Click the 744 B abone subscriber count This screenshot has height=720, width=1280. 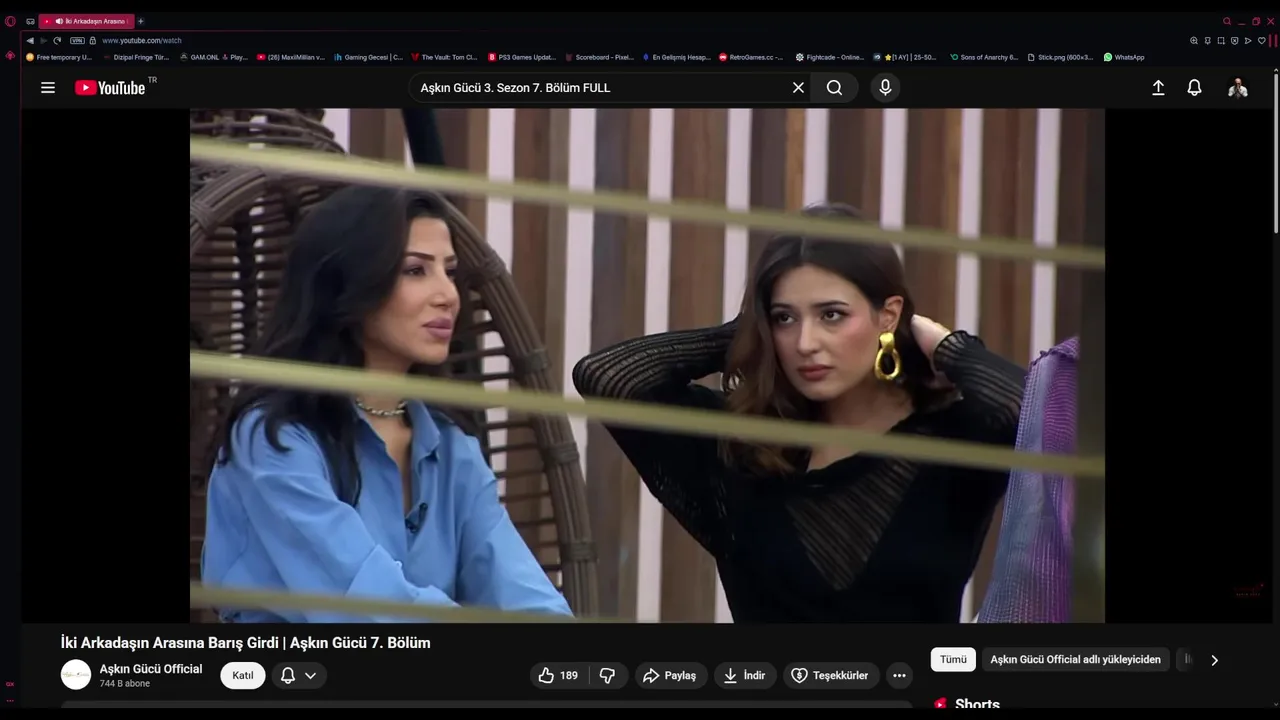pos(125,684)
